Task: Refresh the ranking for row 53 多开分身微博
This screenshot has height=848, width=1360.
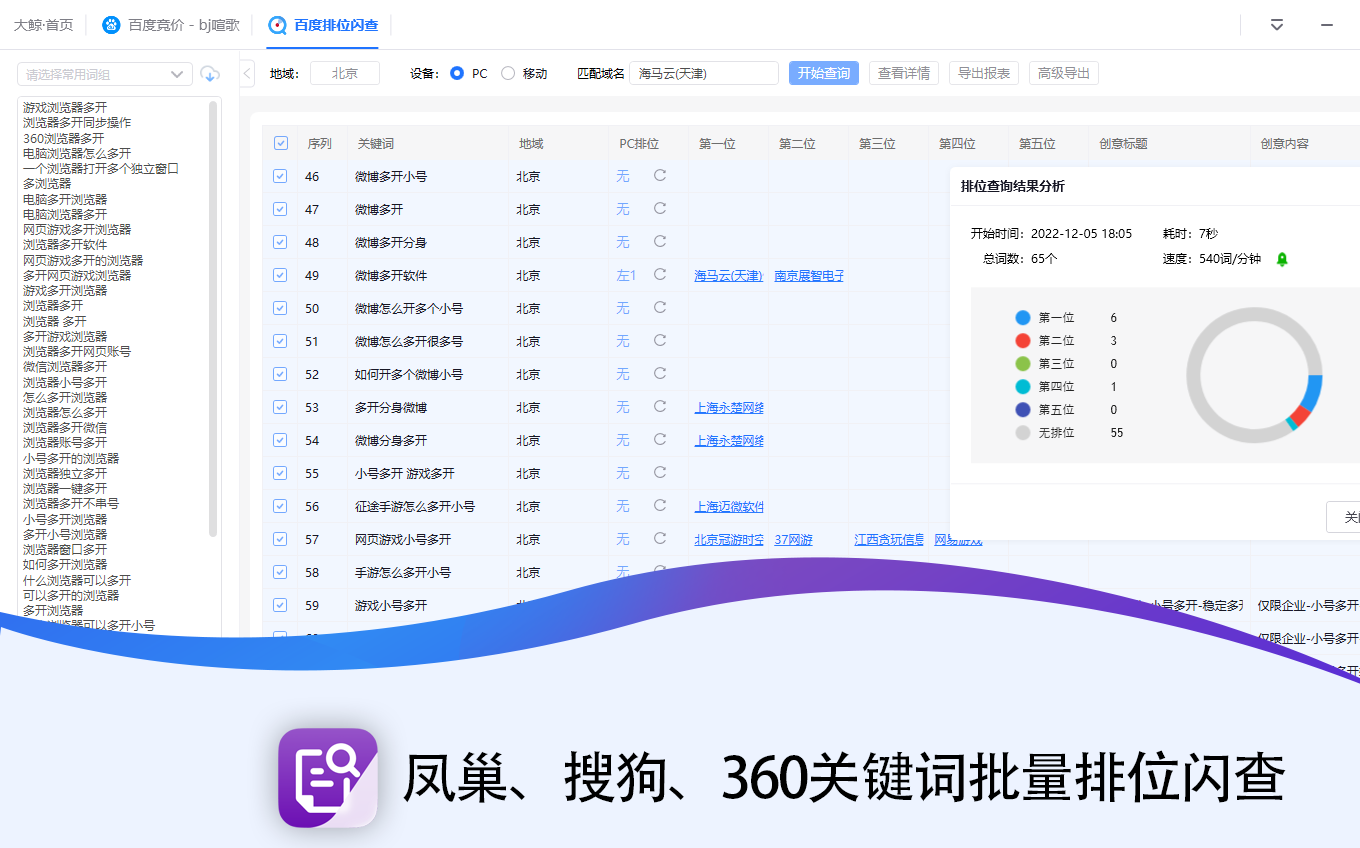Action: [660, 406]
